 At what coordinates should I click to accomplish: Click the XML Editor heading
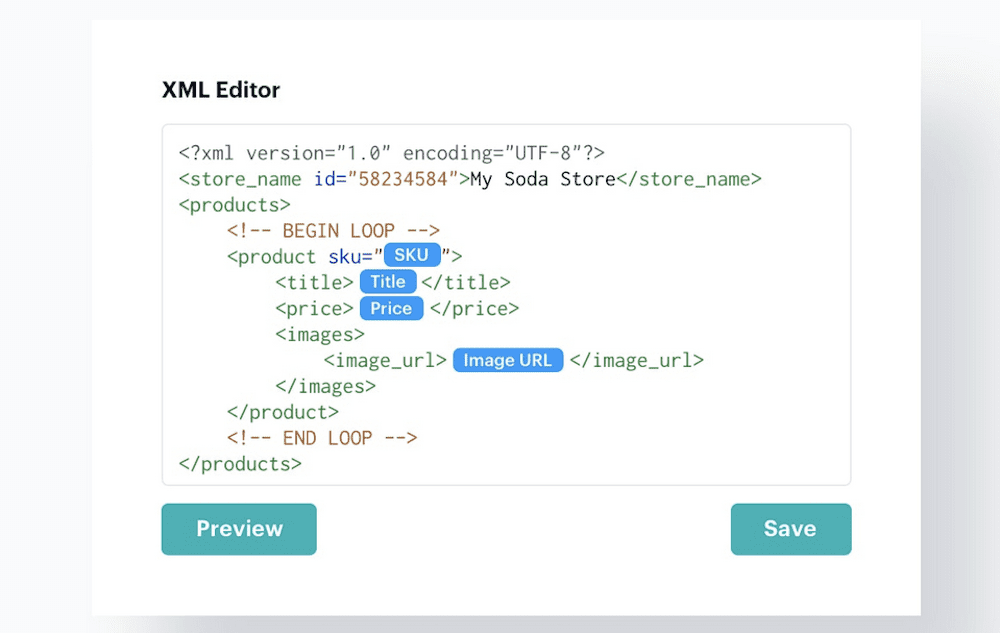[x=220, y=90]
